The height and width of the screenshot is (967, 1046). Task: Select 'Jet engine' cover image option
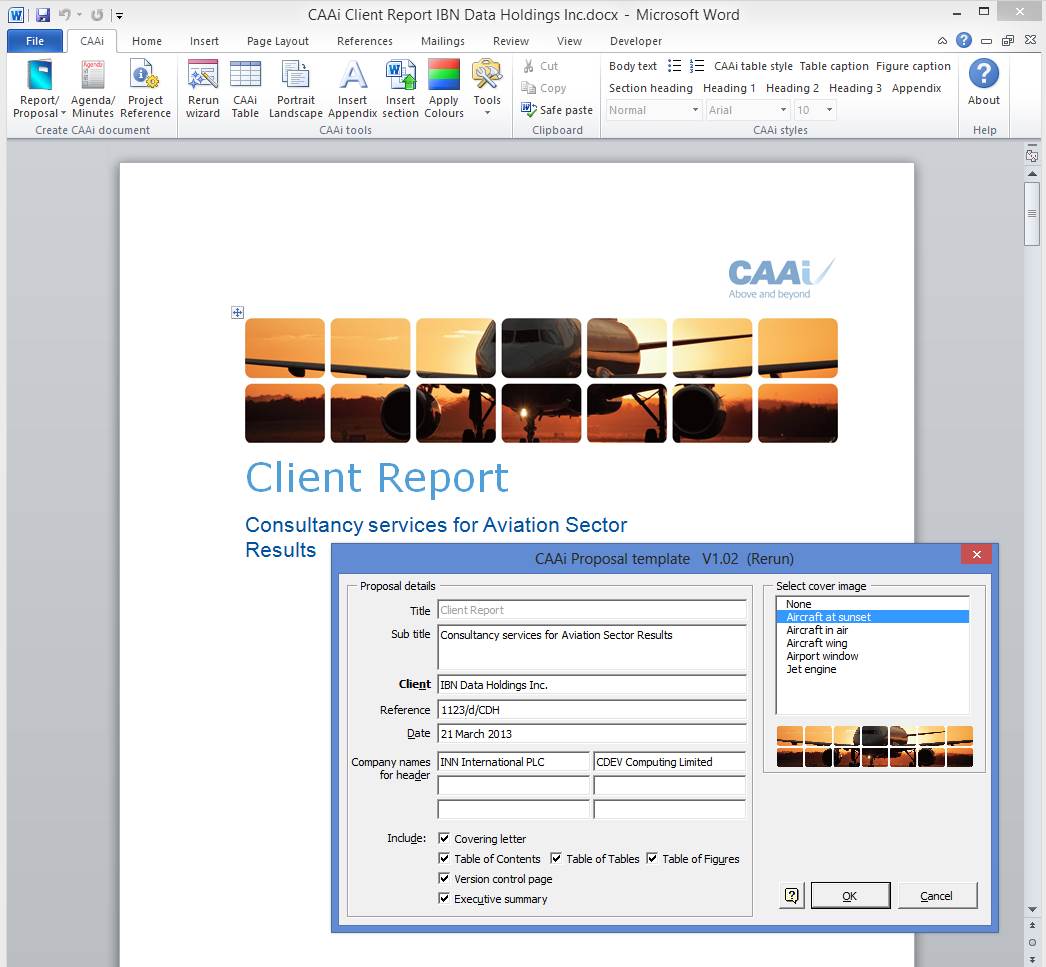coord(872,669)
